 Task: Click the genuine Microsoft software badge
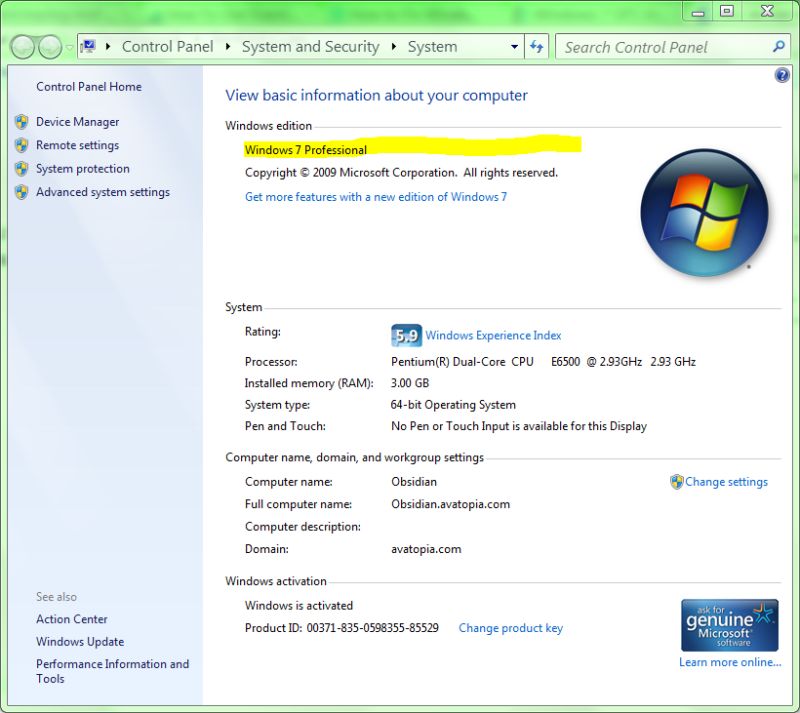point(729,625)
